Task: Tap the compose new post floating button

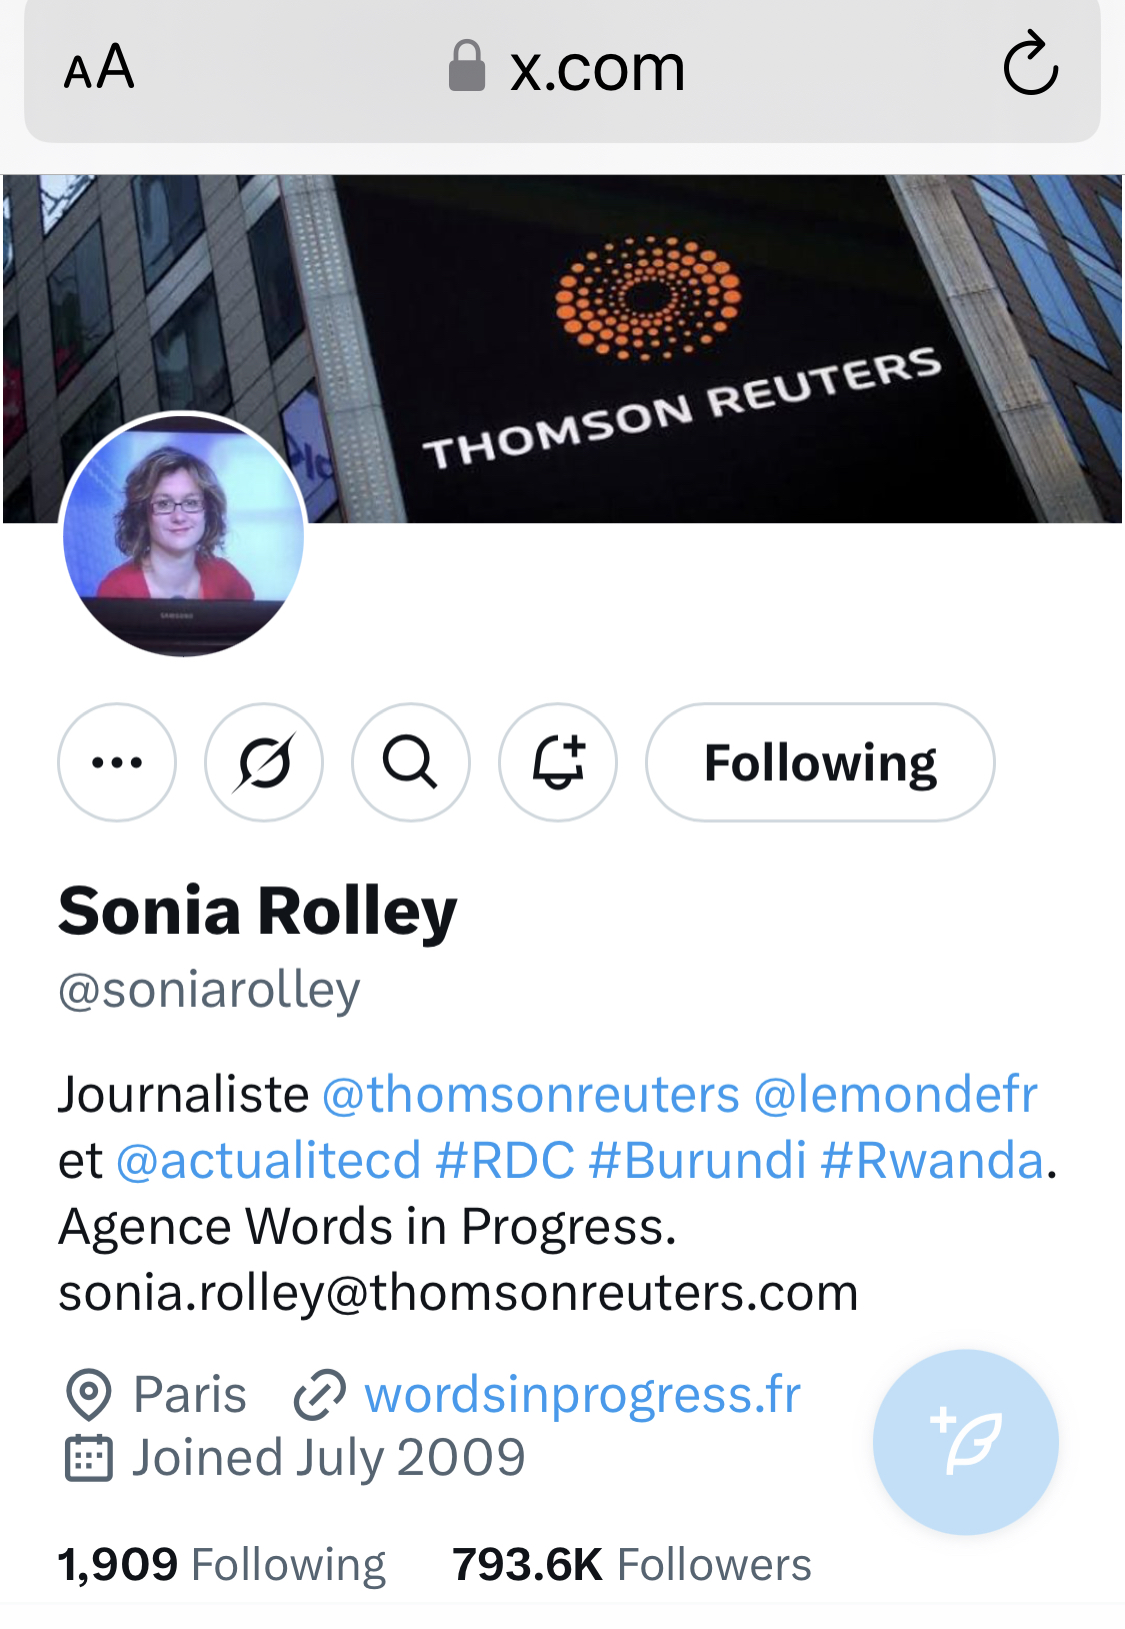Action: coord(965,1442)
